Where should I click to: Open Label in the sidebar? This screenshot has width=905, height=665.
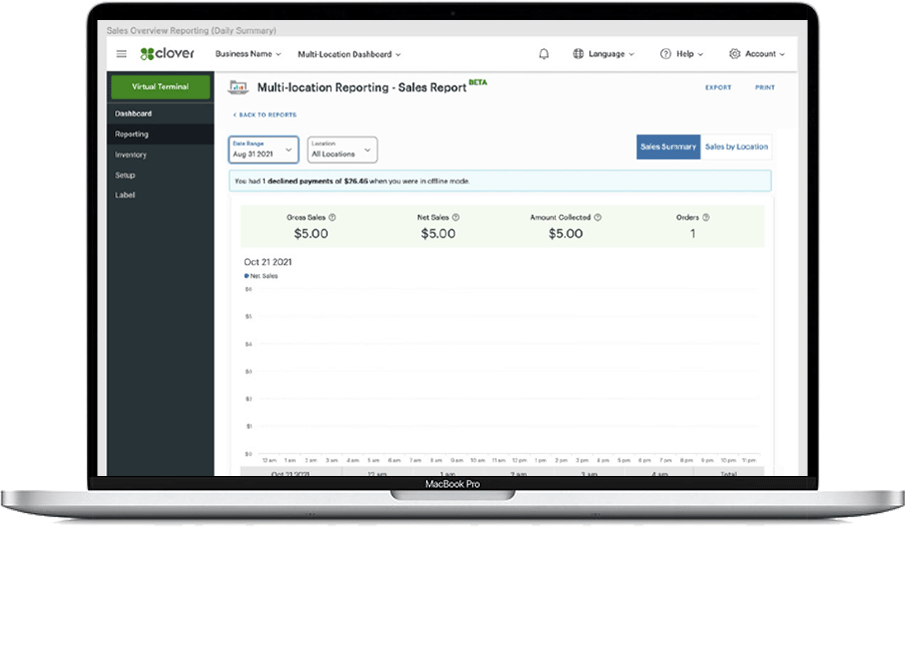(160, 195)
